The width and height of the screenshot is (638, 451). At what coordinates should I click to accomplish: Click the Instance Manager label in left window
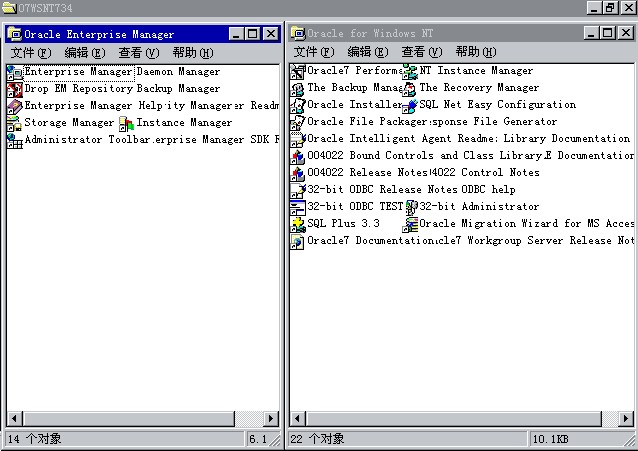tap(184, 123)
